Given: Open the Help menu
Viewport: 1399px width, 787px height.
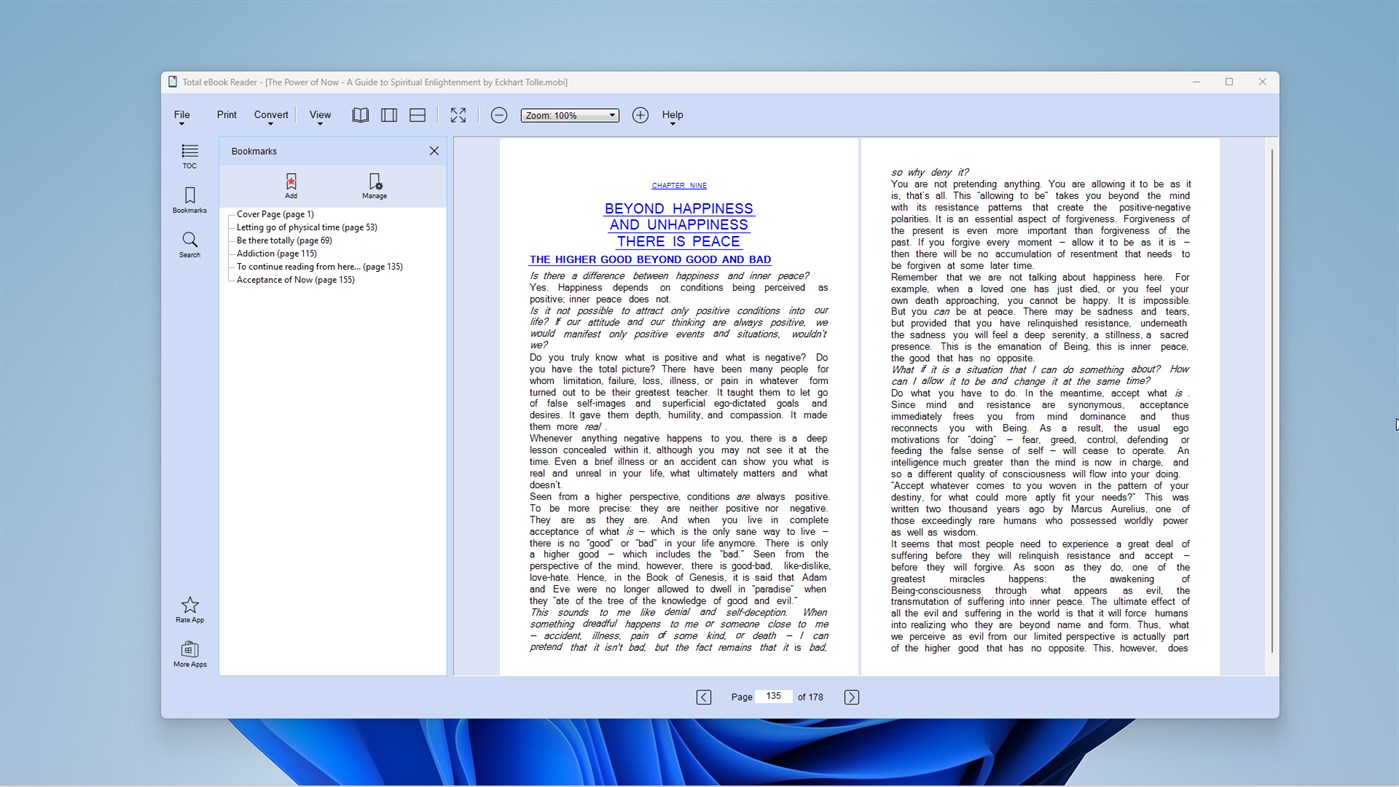Looking at the screenshot, I should 672,114.
